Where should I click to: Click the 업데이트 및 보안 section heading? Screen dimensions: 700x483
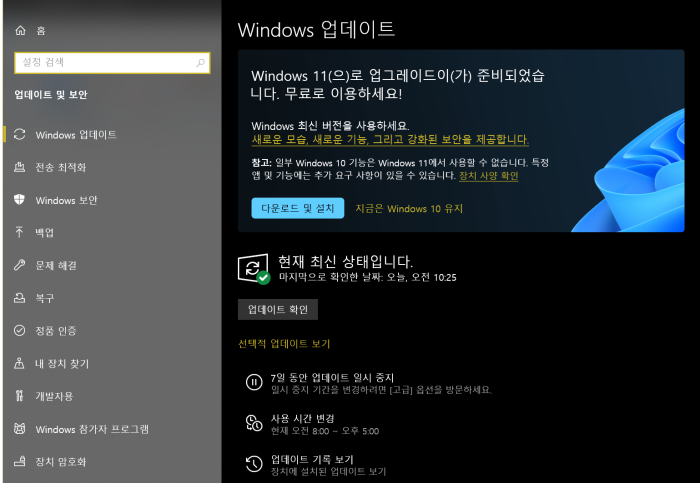(51, 95)
